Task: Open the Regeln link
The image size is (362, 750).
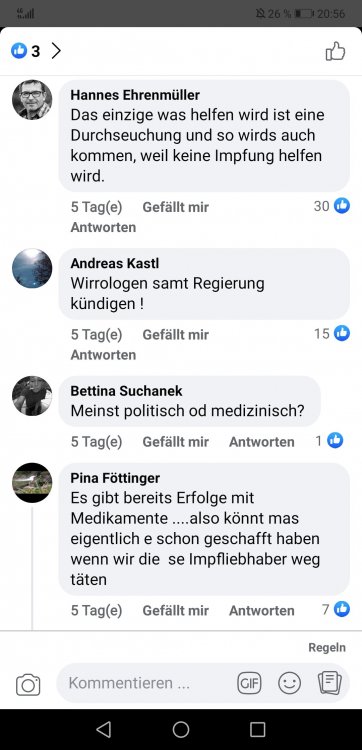Action: click(x=327, y=648)
